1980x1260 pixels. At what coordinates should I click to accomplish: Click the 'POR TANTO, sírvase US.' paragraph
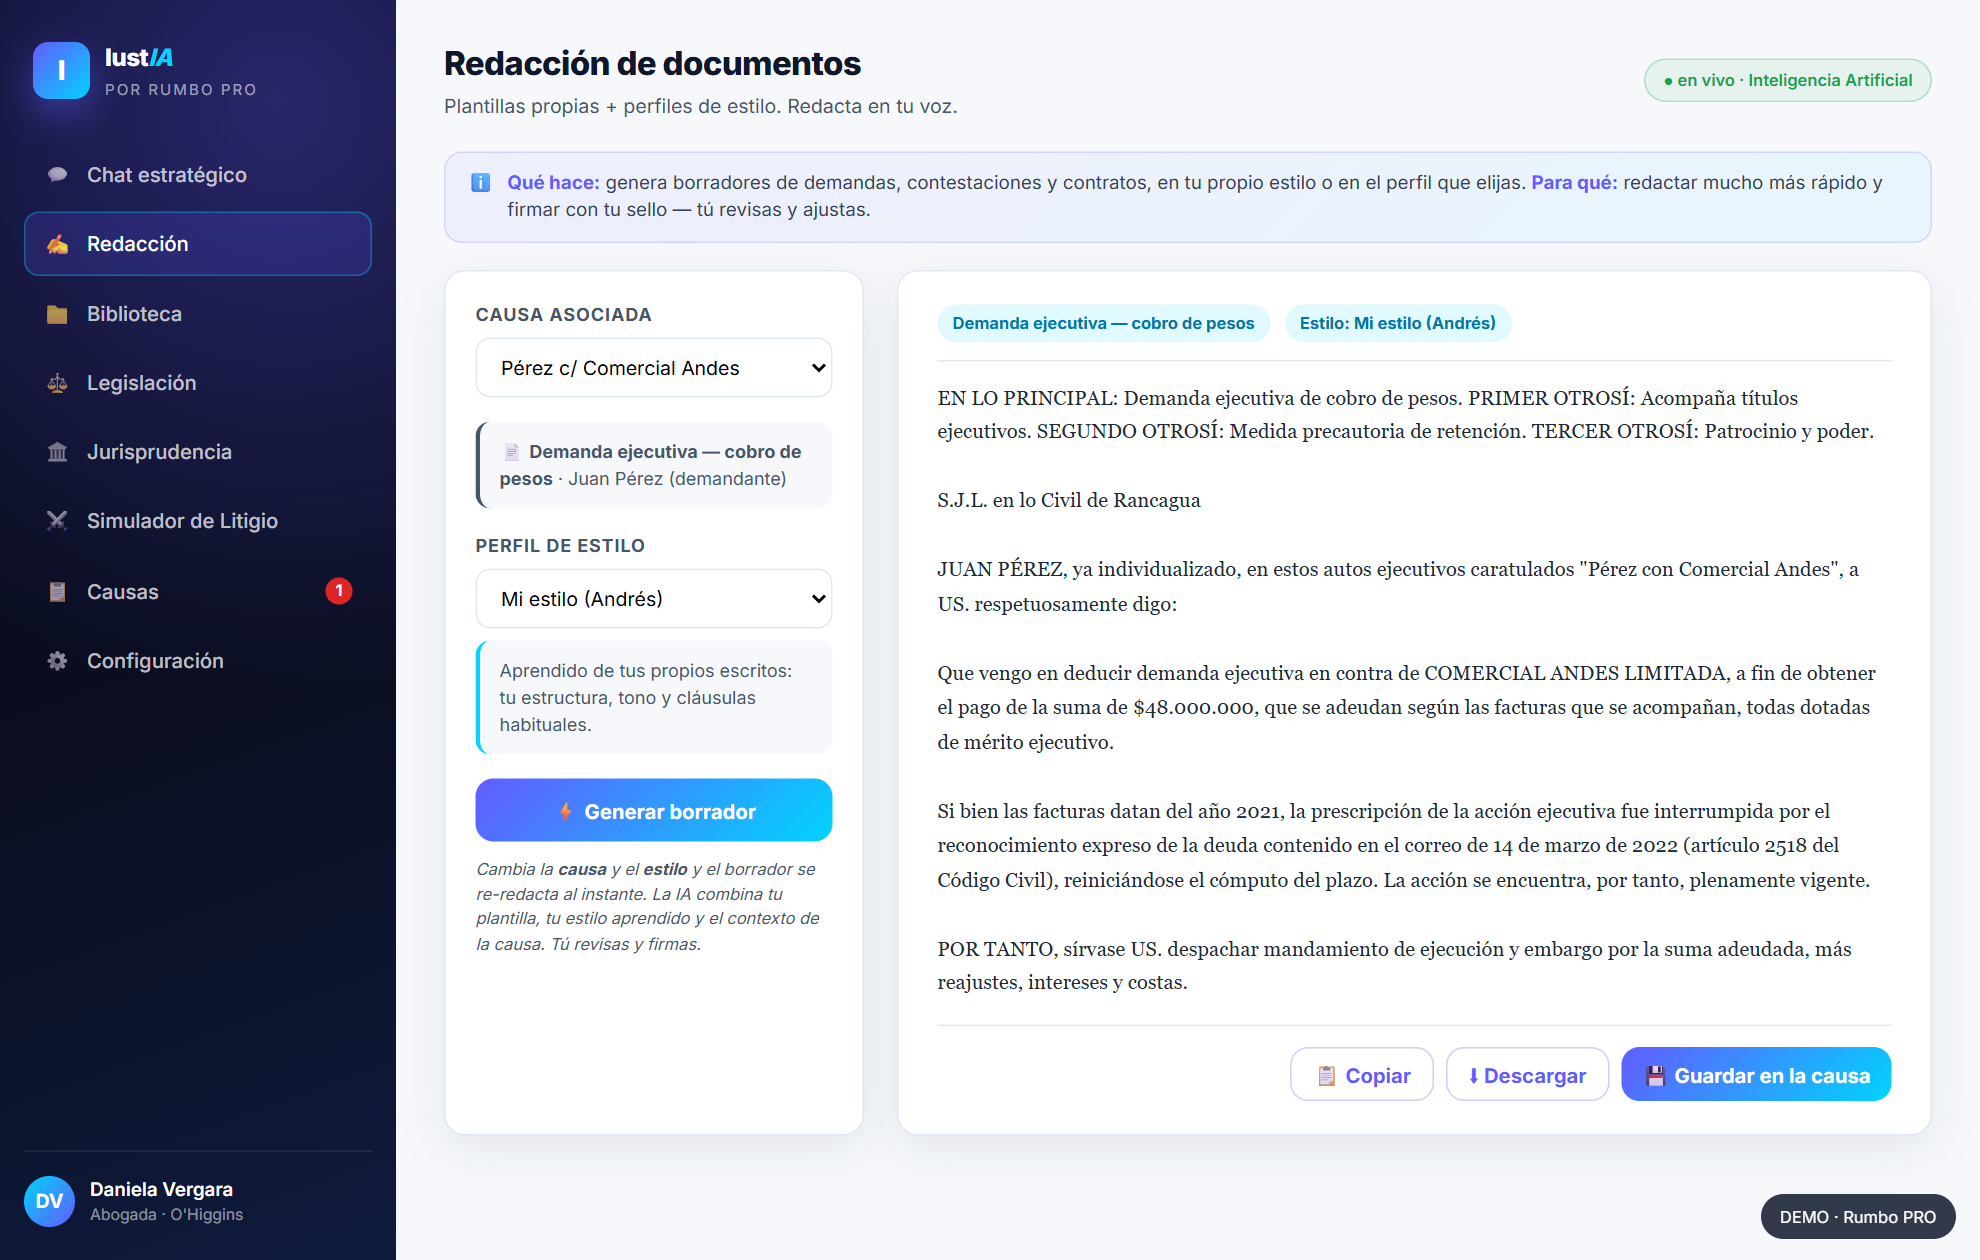click(1394, 965)
